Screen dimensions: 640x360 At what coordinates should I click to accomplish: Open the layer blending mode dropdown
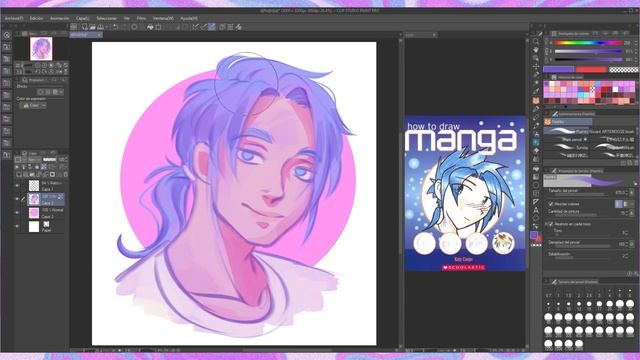34,160
